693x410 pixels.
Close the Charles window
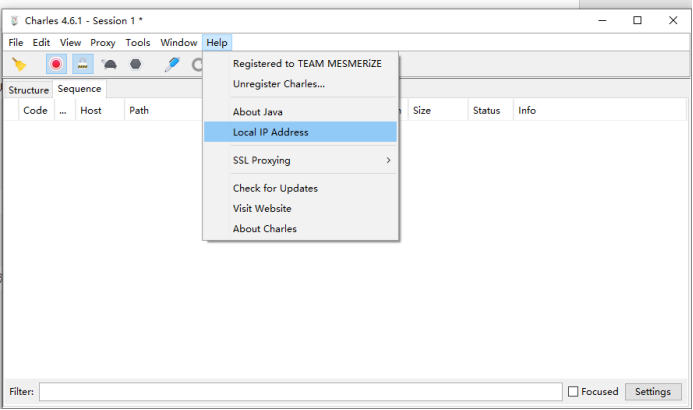tap(673, 20)
